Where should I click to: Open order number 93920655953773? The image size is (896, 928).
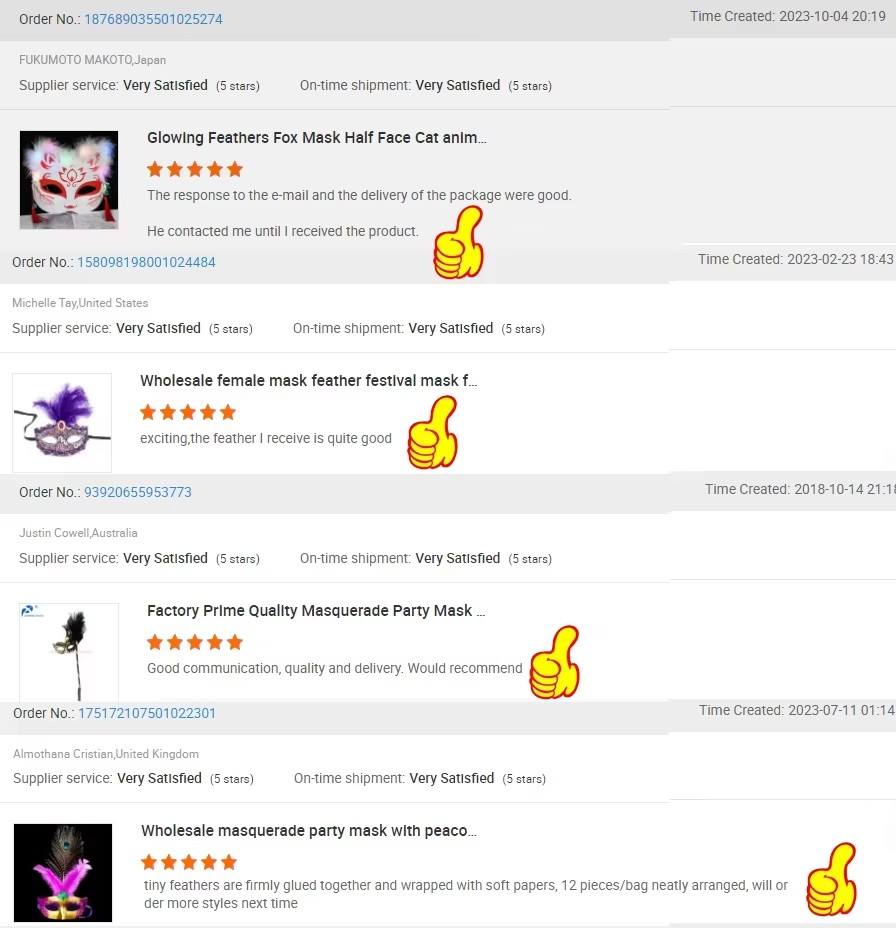(x=138, y=492)
